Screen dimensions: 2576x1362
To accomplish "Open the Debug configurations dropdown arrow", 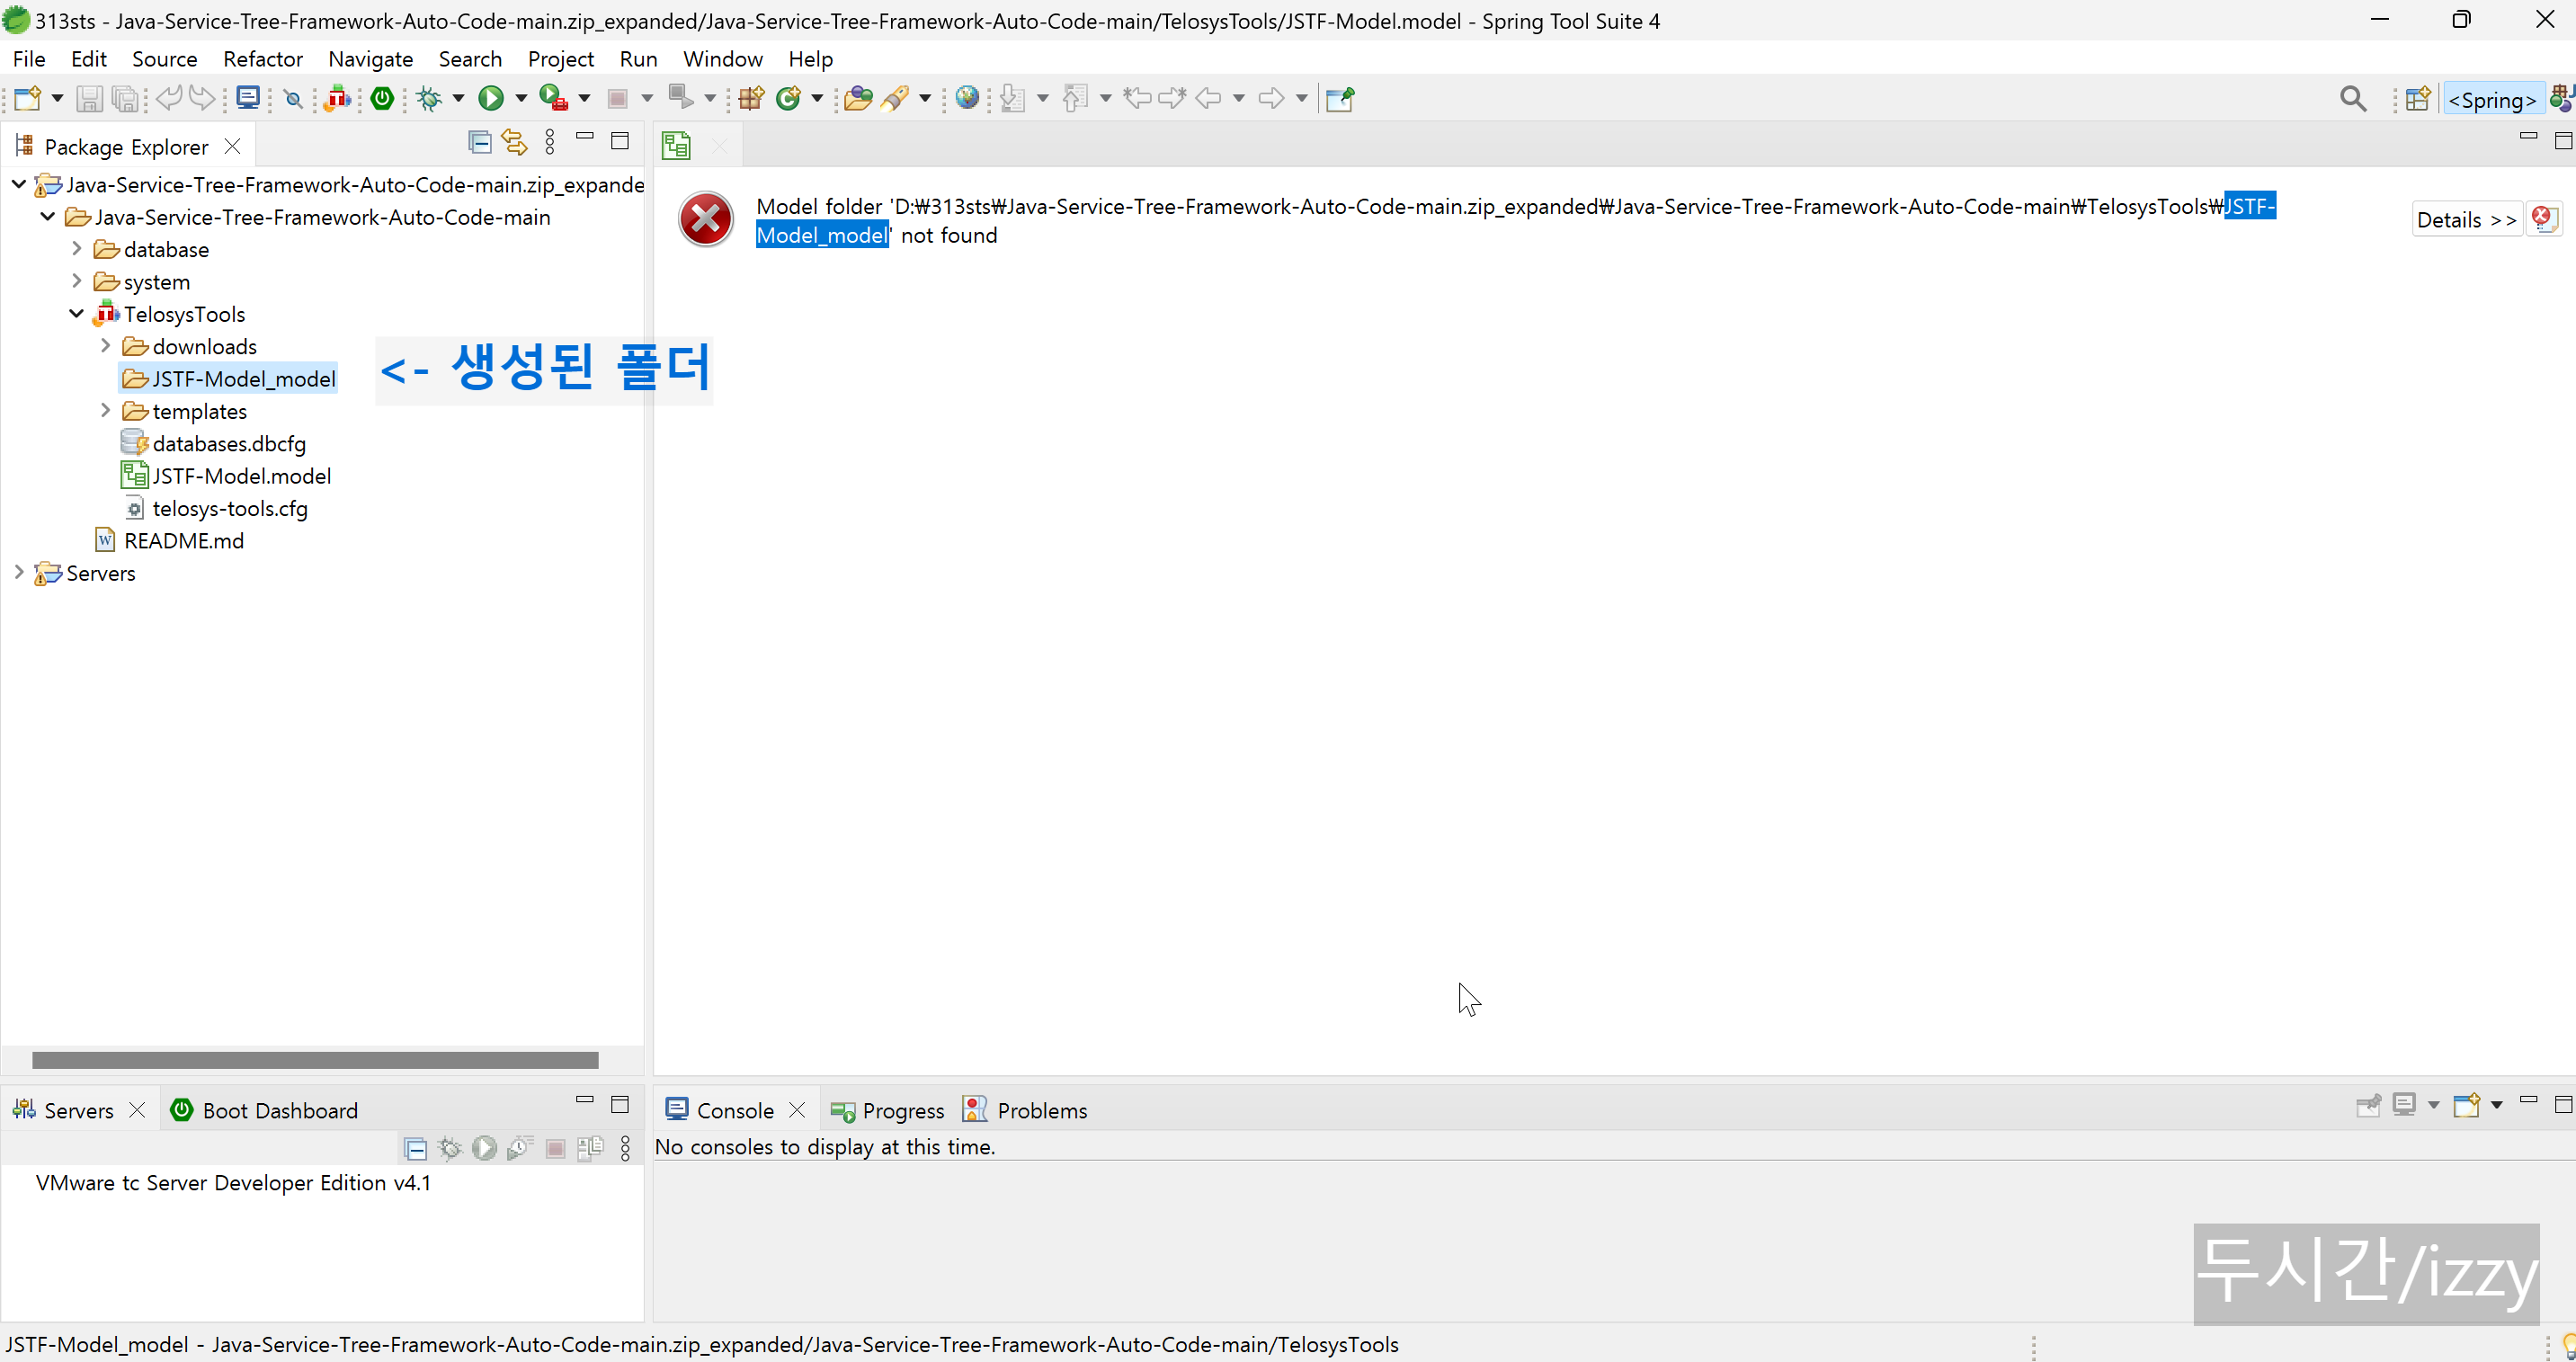I will (x=459, y=98).
